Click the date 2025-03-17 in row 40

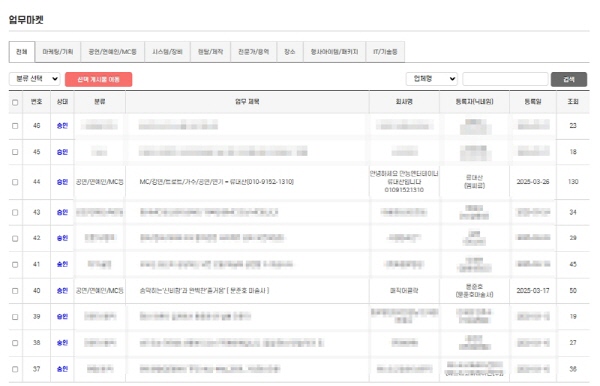click(x=533, y=290)
